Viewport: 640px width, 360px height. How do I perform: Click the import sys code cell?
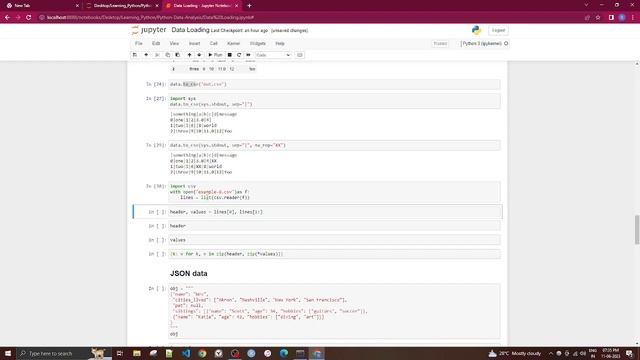334,101
